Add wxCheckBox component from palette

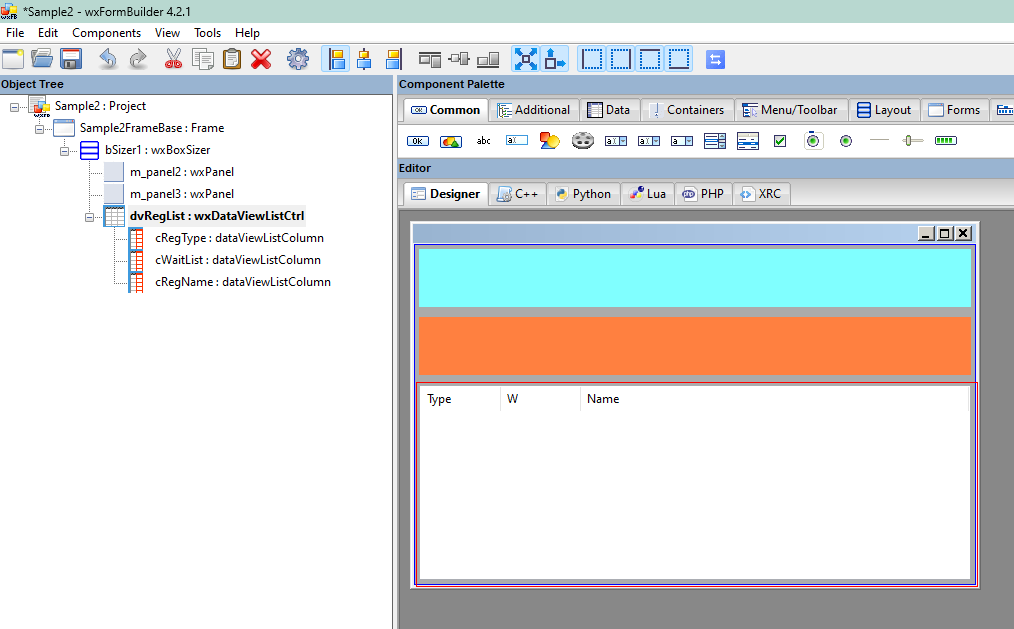point(780,141)
